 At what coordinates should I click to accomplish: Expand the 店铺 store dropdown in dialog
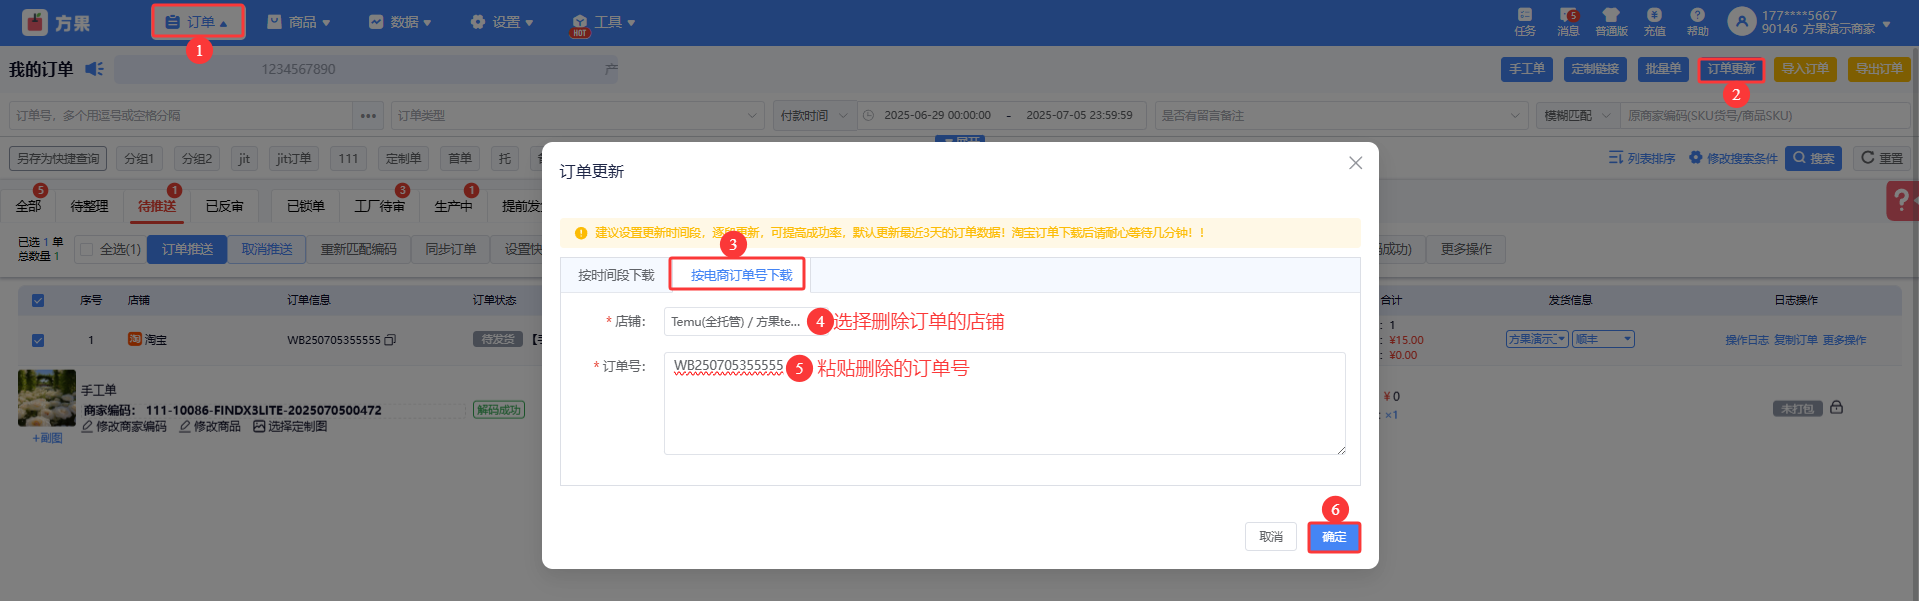pyautogui.click(x=735, y=322)
